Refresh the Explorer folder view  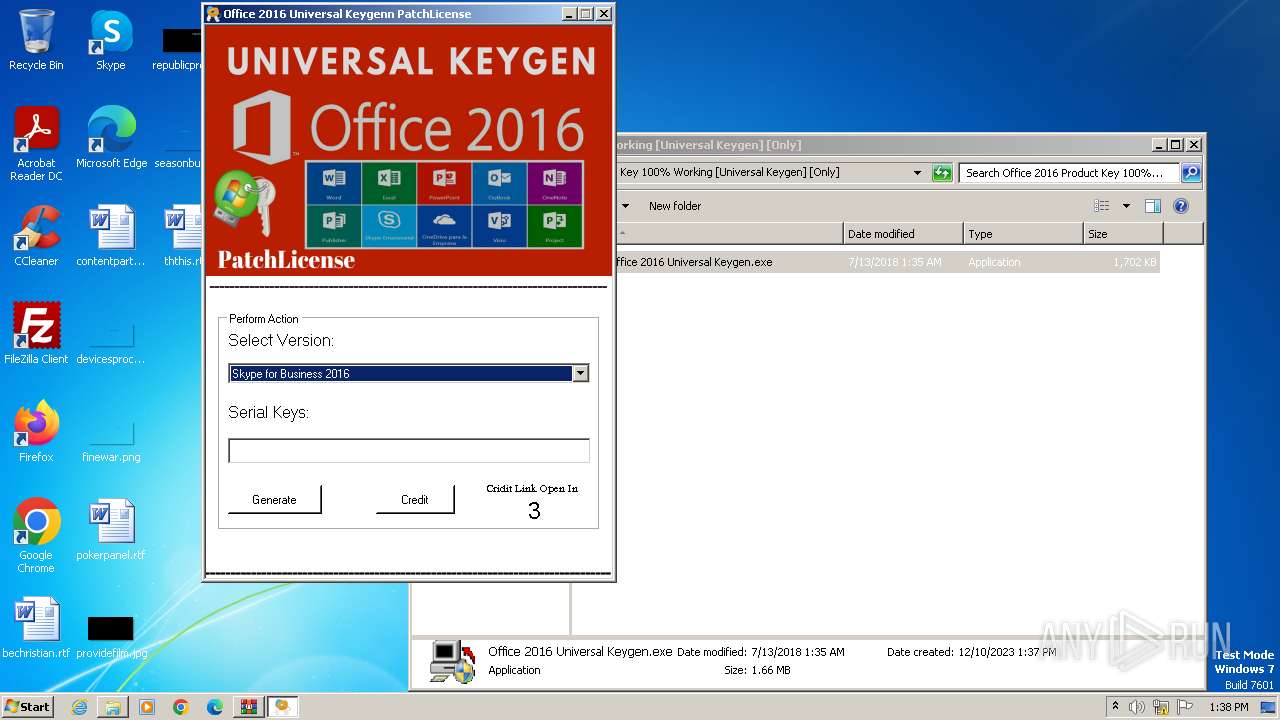(x=942, y=173)
